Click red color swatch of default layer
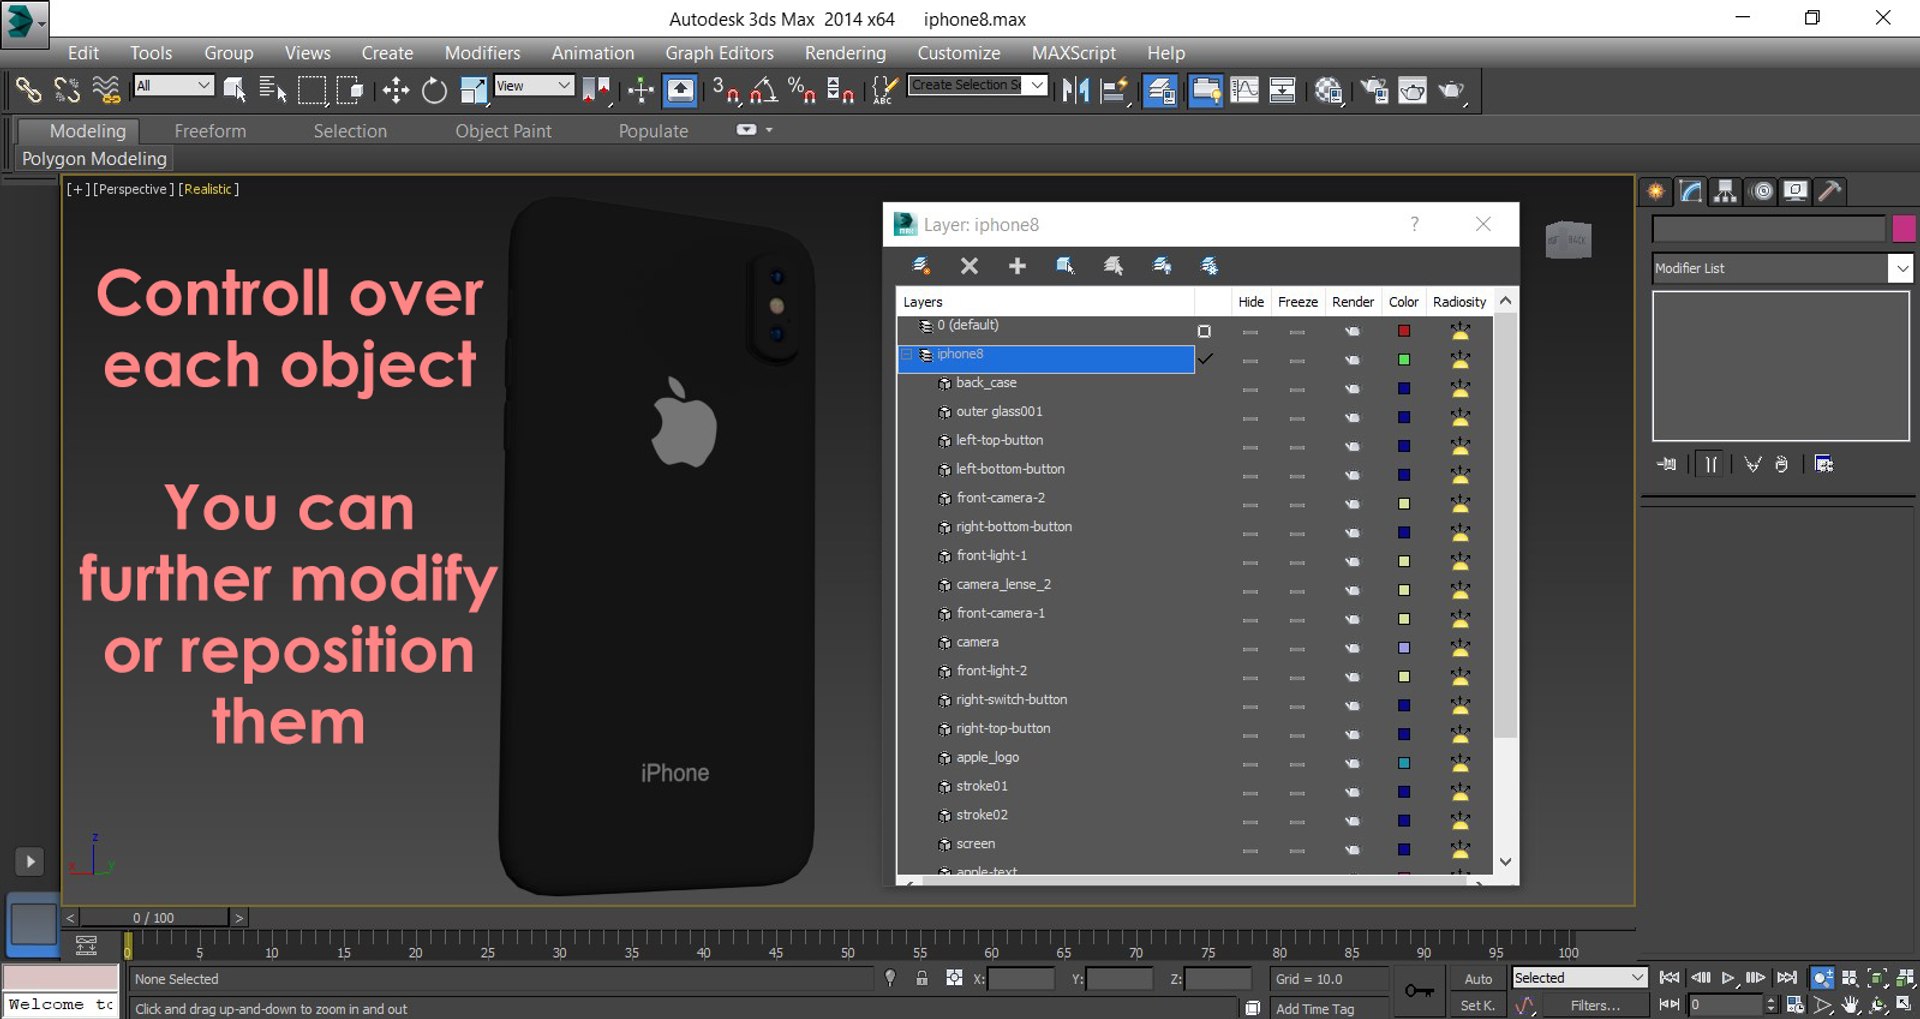Viewport: 1920px width, 1019px height. click(1404, 331)
